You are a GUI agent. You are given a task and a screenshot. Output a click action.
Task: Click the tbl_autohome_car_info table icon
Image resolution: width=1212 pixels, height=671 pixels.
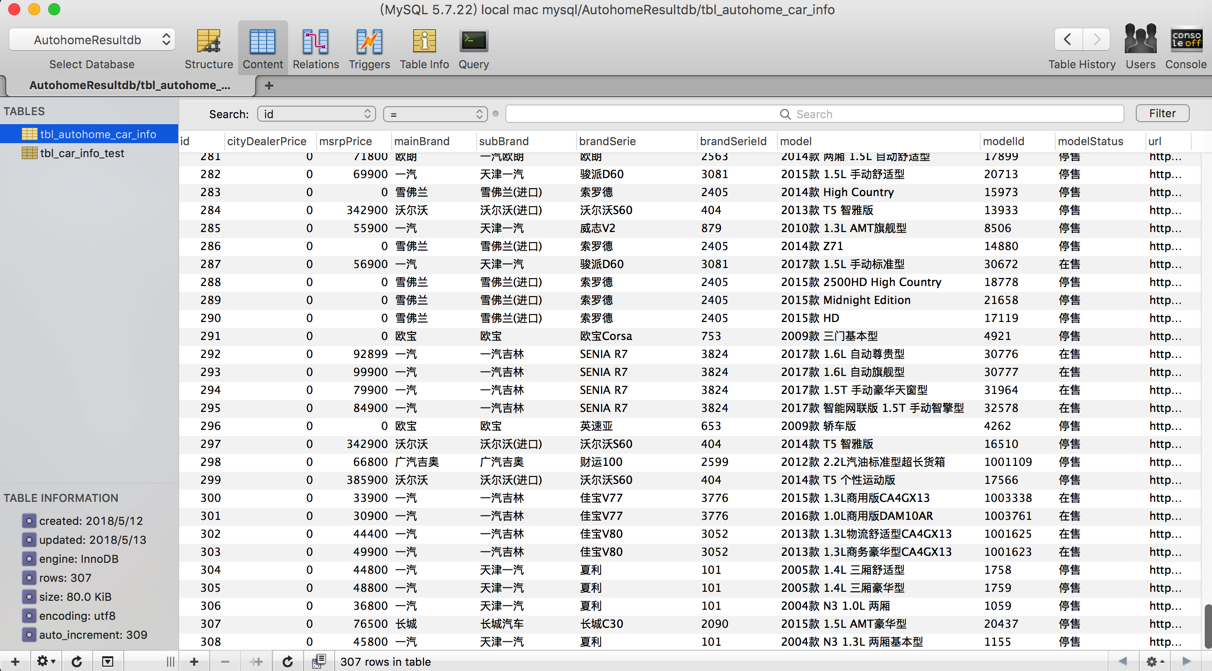(29, 134)
